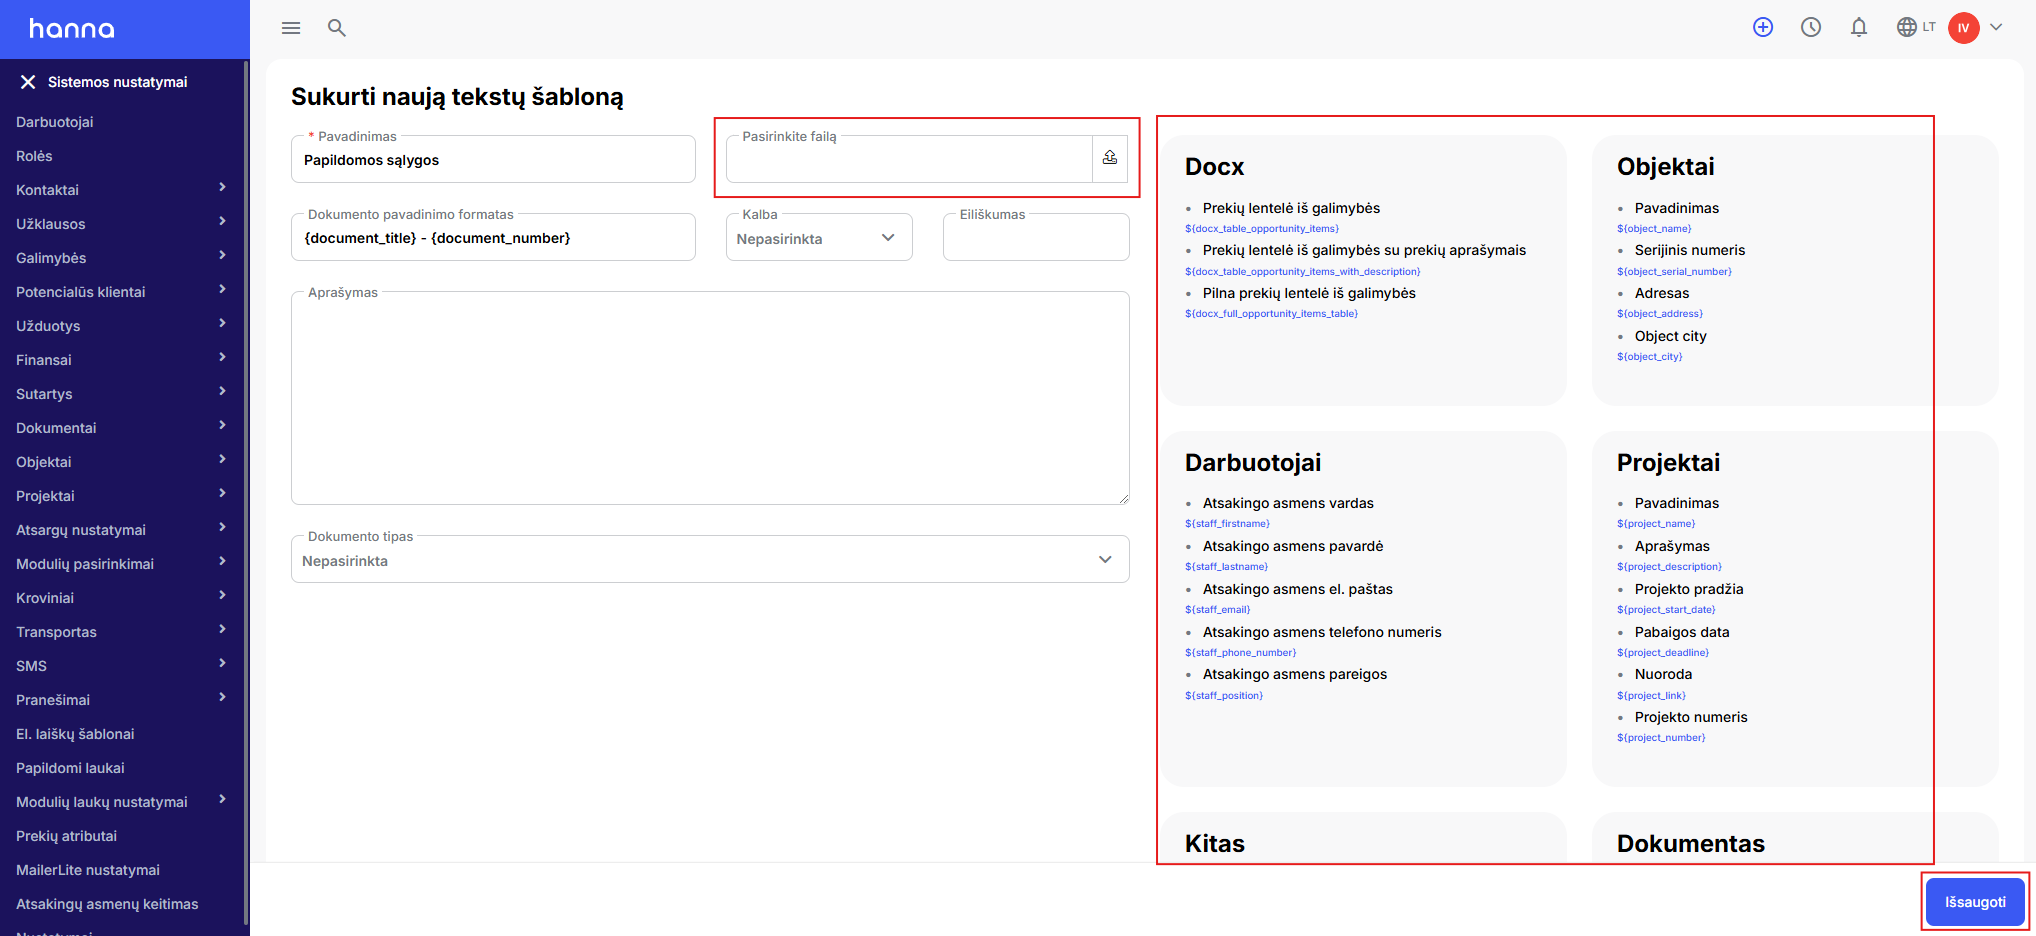Open the notifications bell icon
The width and height of the screenshot is (2036, 936).
point(1859,28)
